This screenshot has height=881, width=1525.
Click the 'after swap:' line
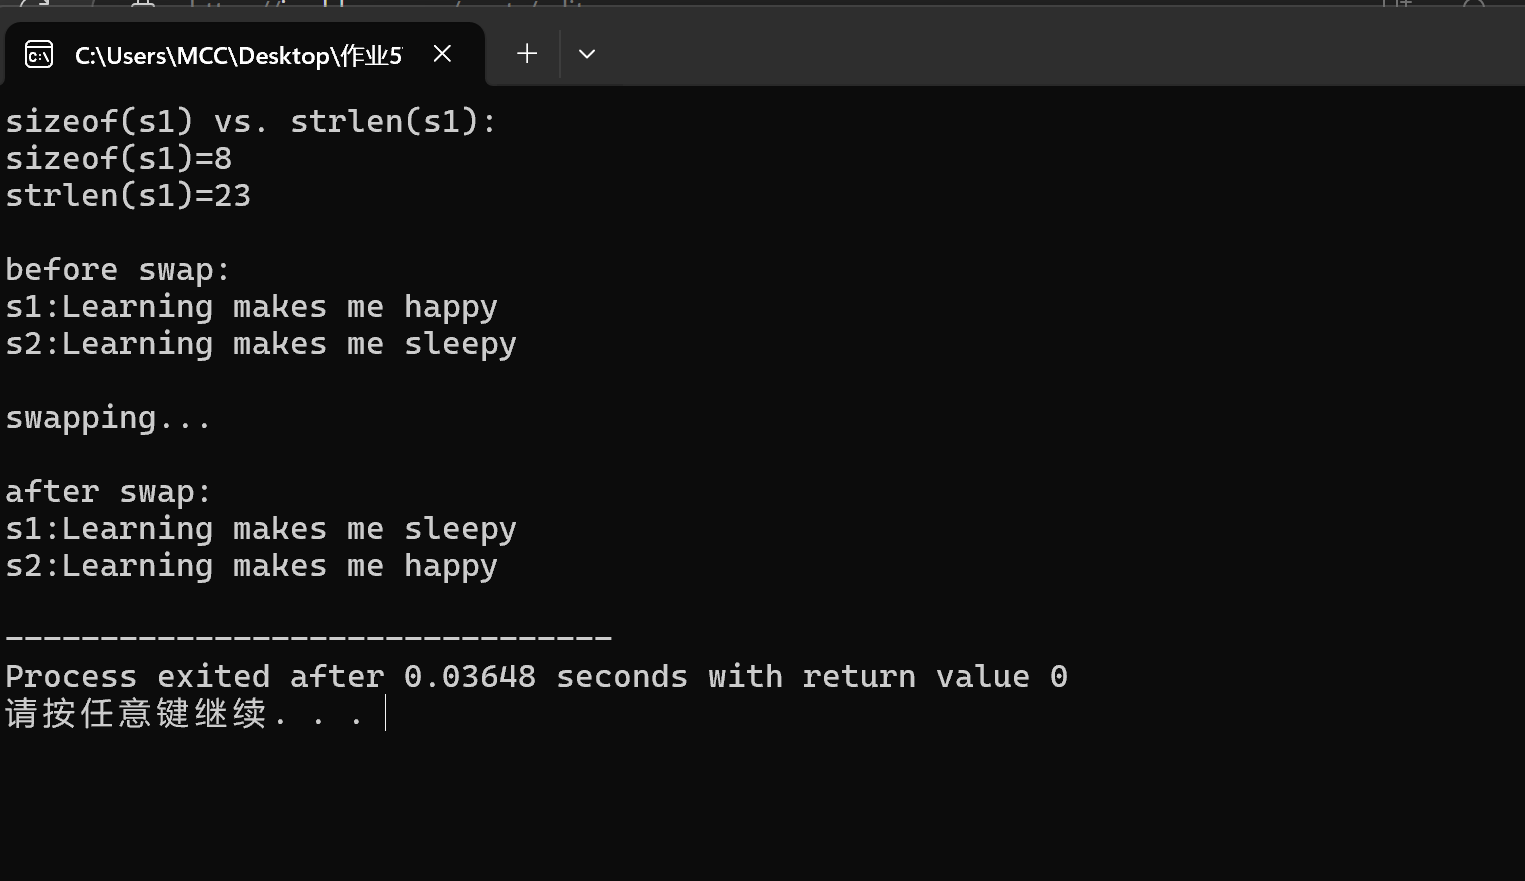pos(108,492)
